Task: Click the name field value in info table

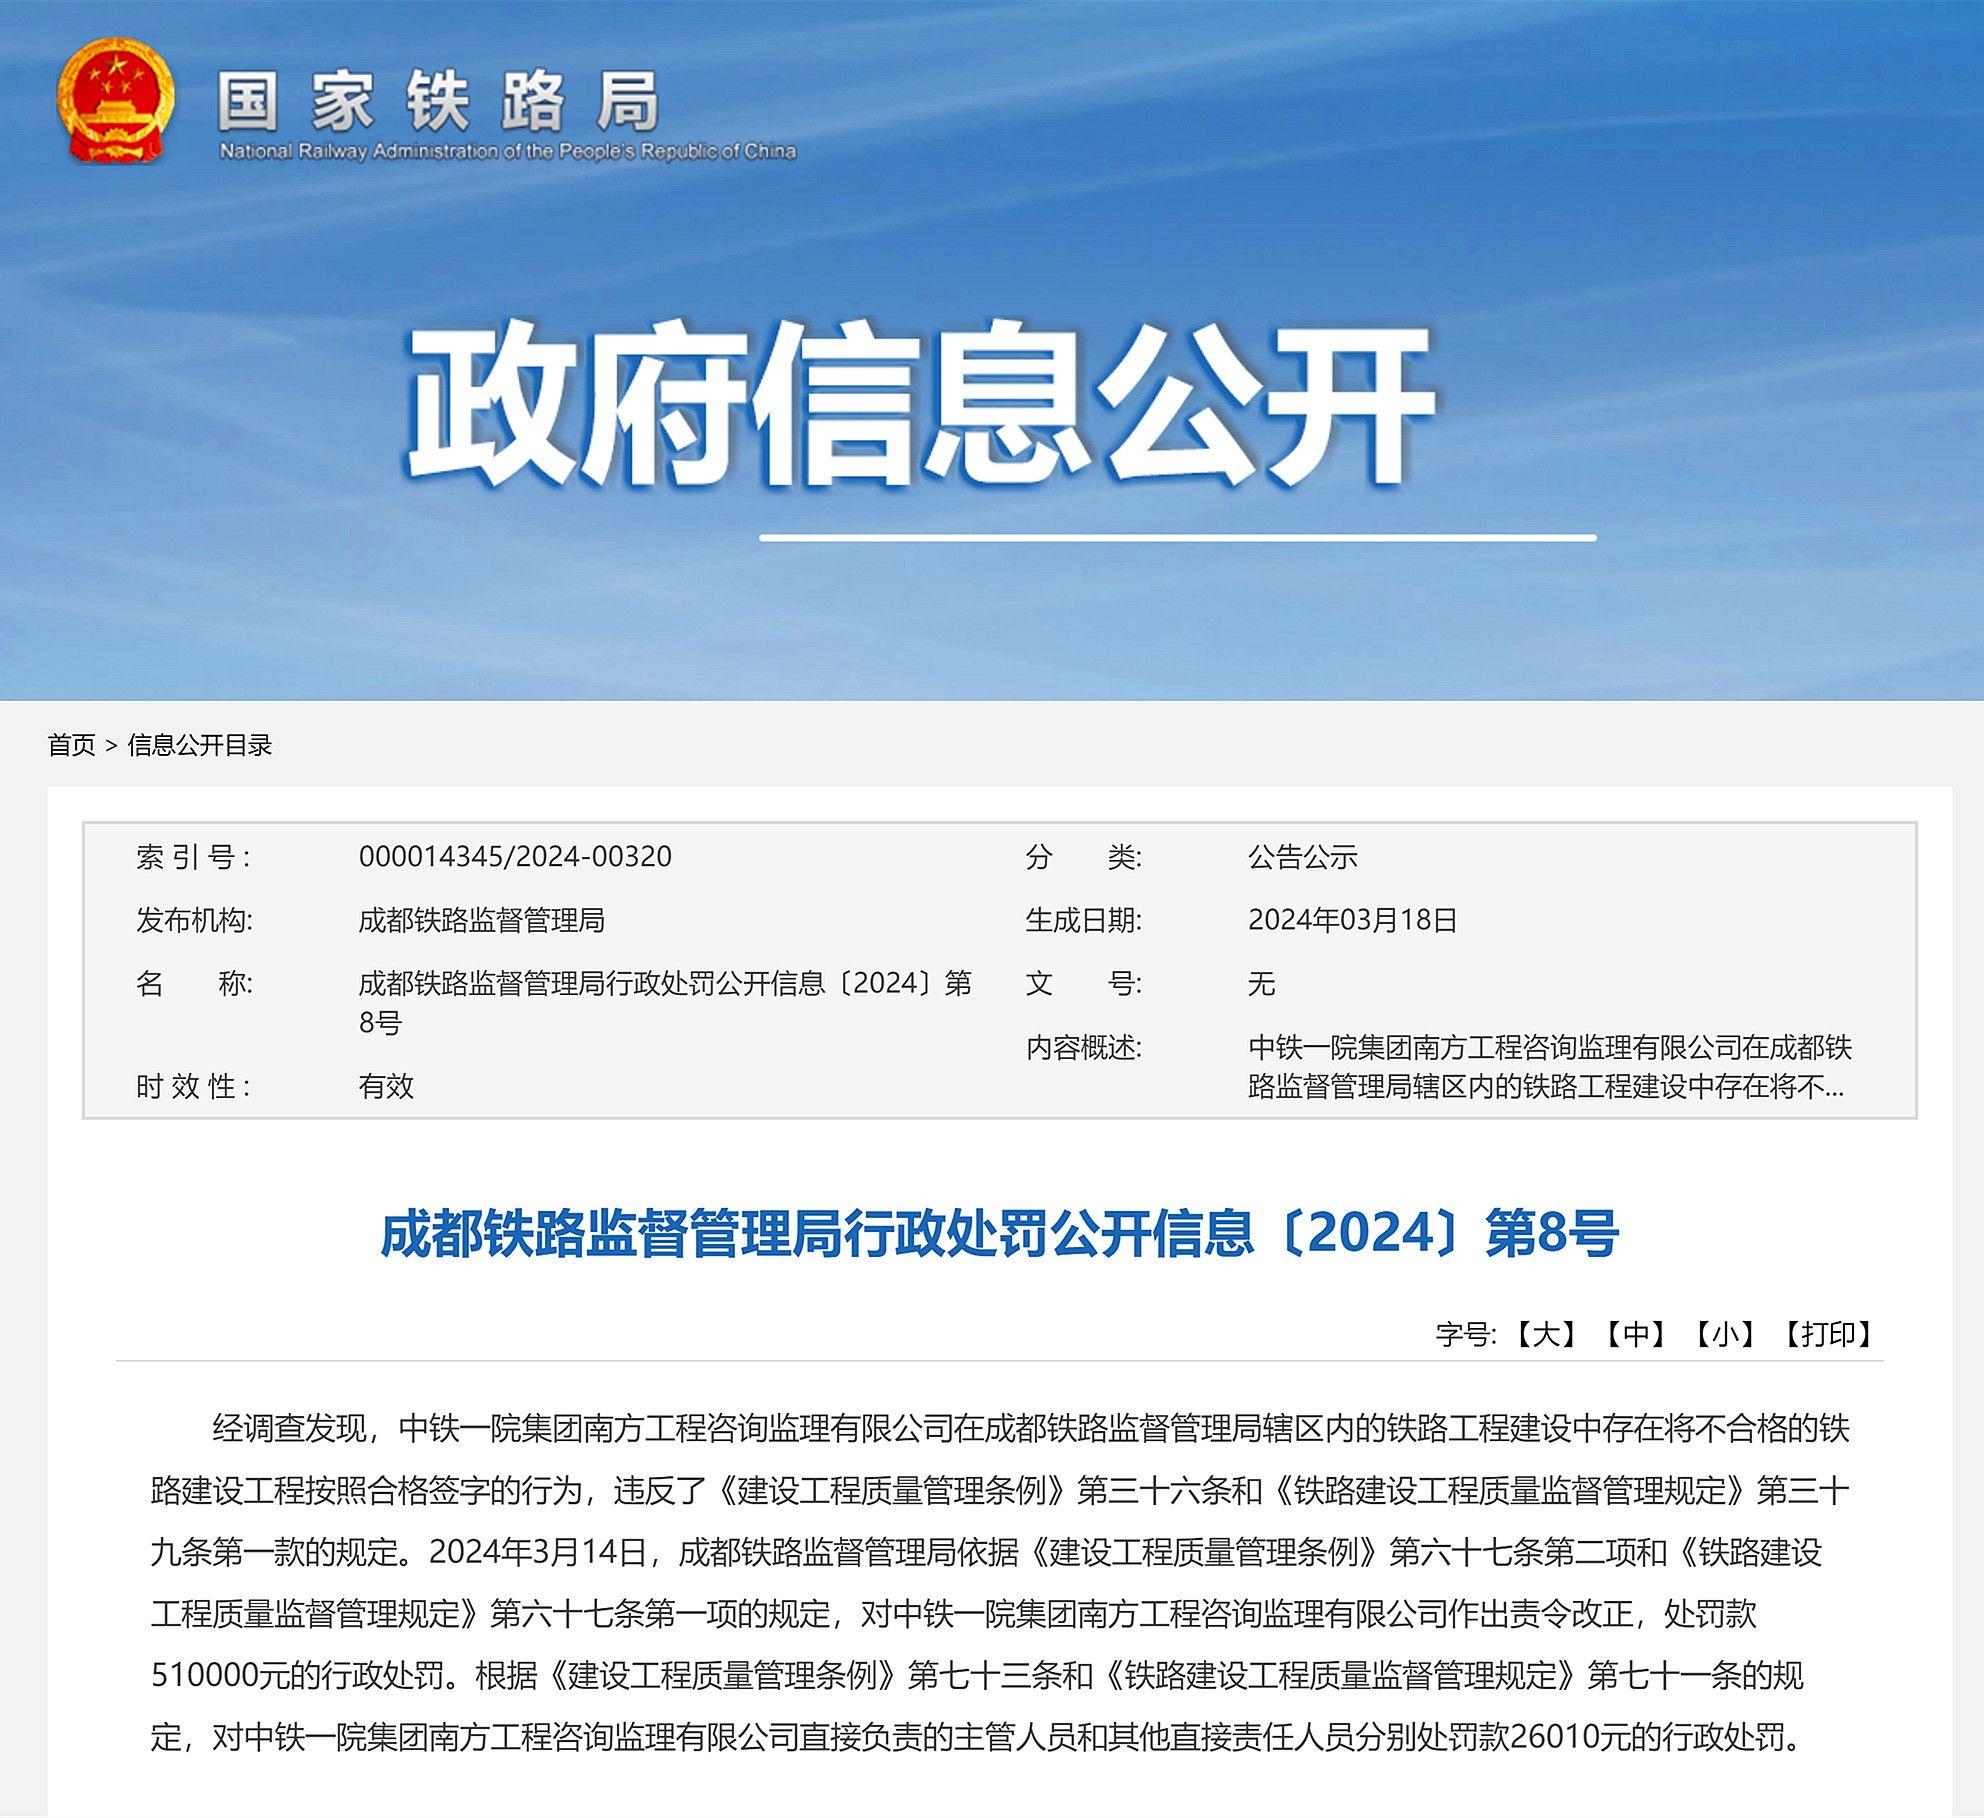Action: tap(665, 1003)
